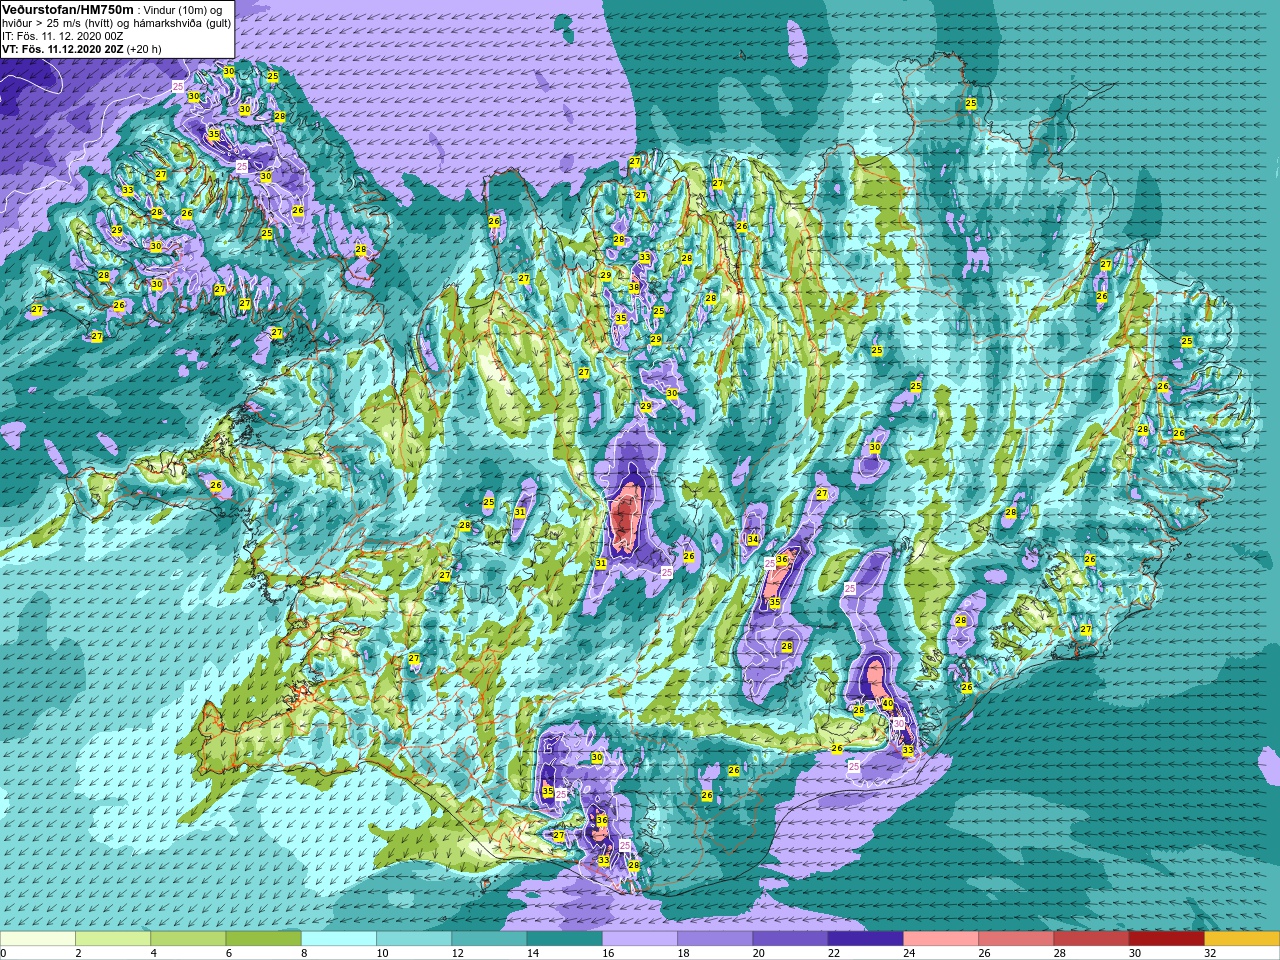Click the 6–8 m/s olive green legend swatch

coord(263,939)
